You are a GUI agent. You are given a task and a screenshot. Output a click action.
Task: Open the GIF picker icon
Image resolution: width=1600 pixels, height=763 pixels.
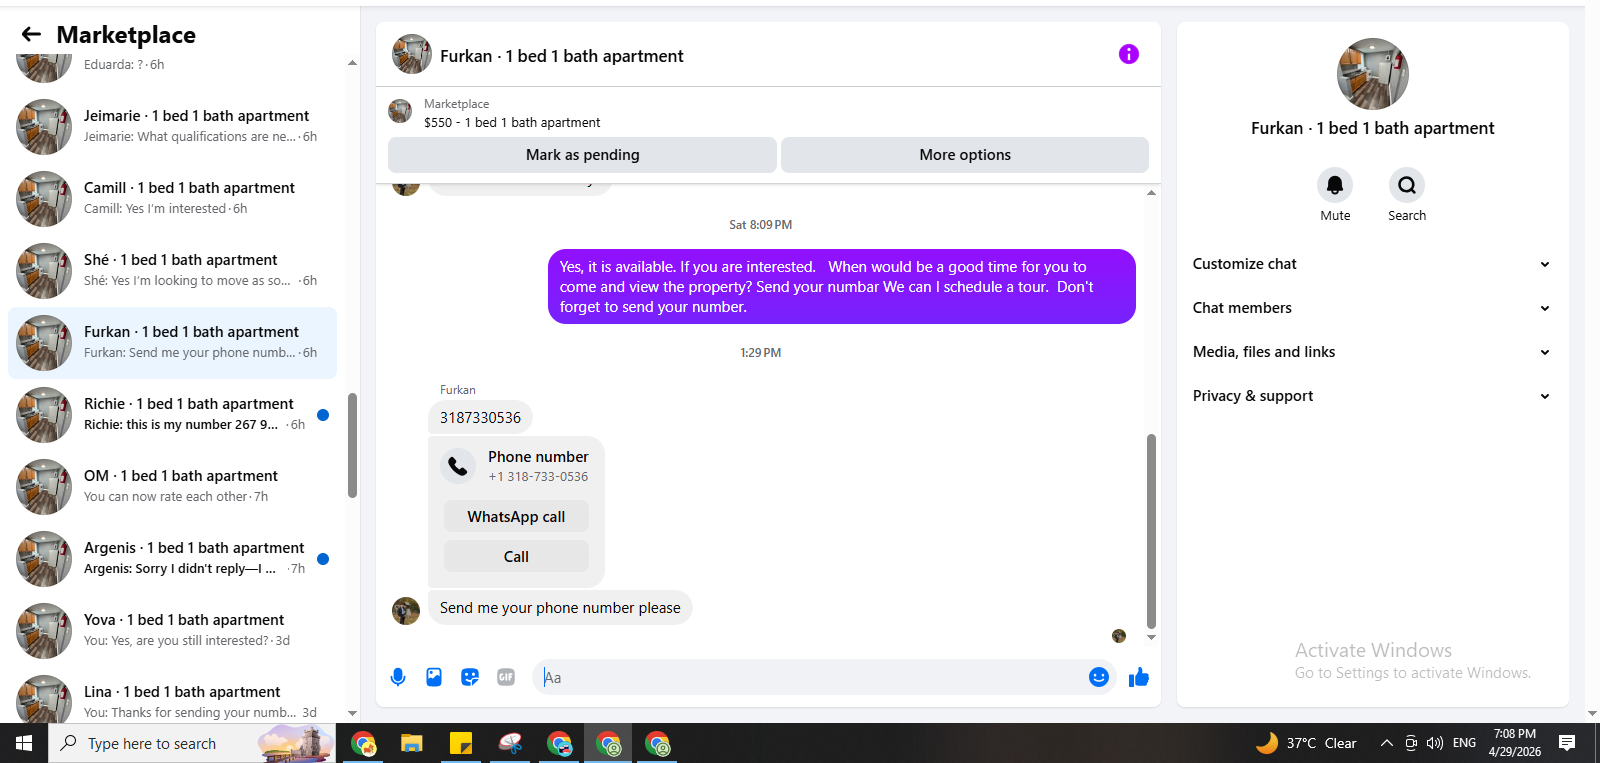506,677
